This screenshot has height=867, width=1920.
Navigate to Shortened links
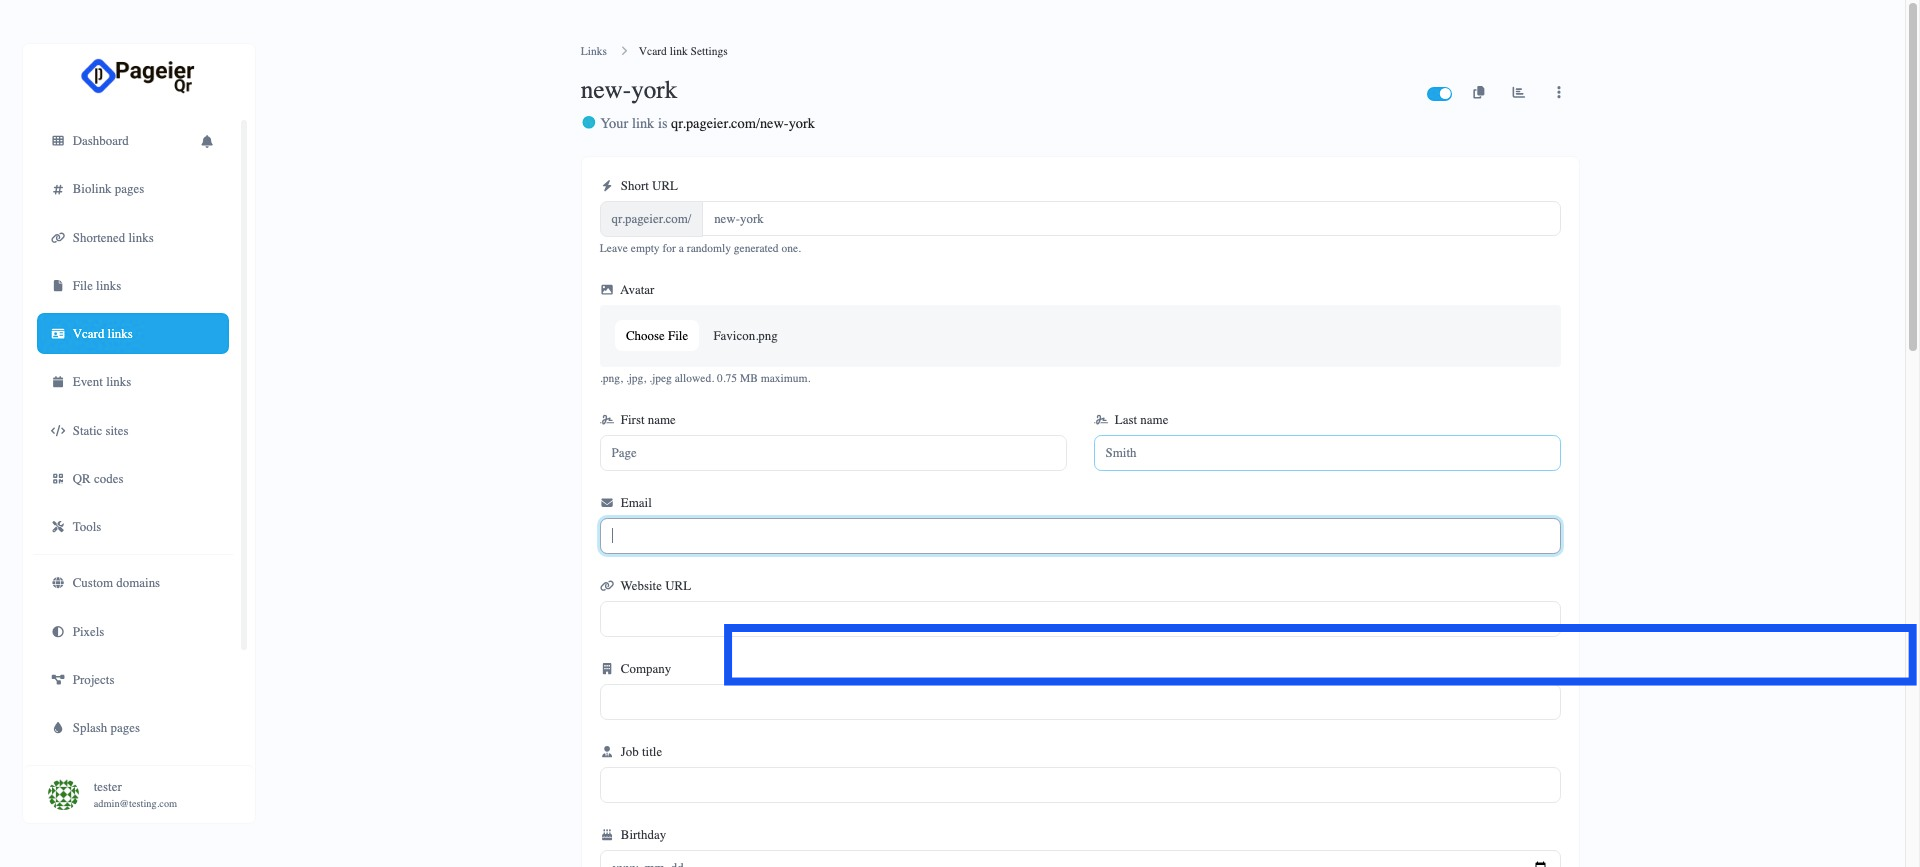(x=113, y=238)
